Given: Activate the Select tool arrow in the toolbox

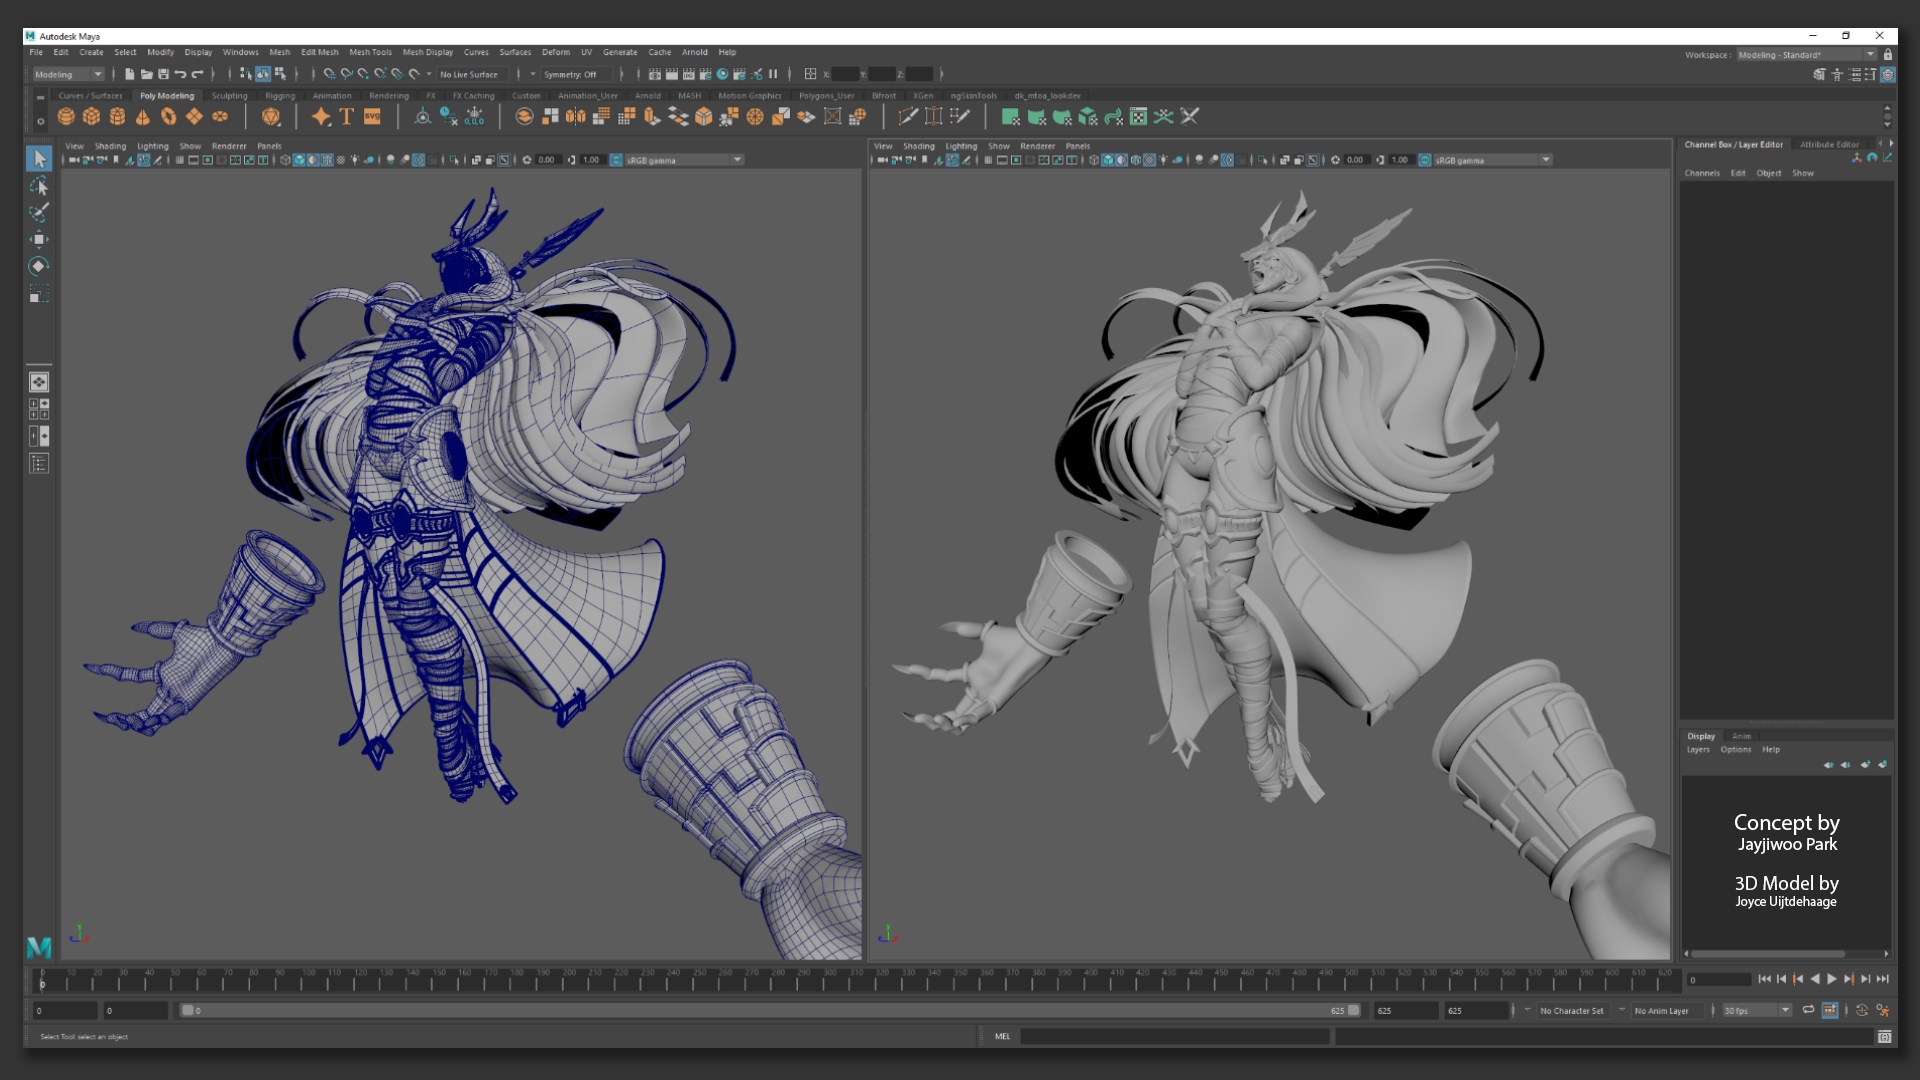Looking at the screenshot, I should click(x=39, y=159).
